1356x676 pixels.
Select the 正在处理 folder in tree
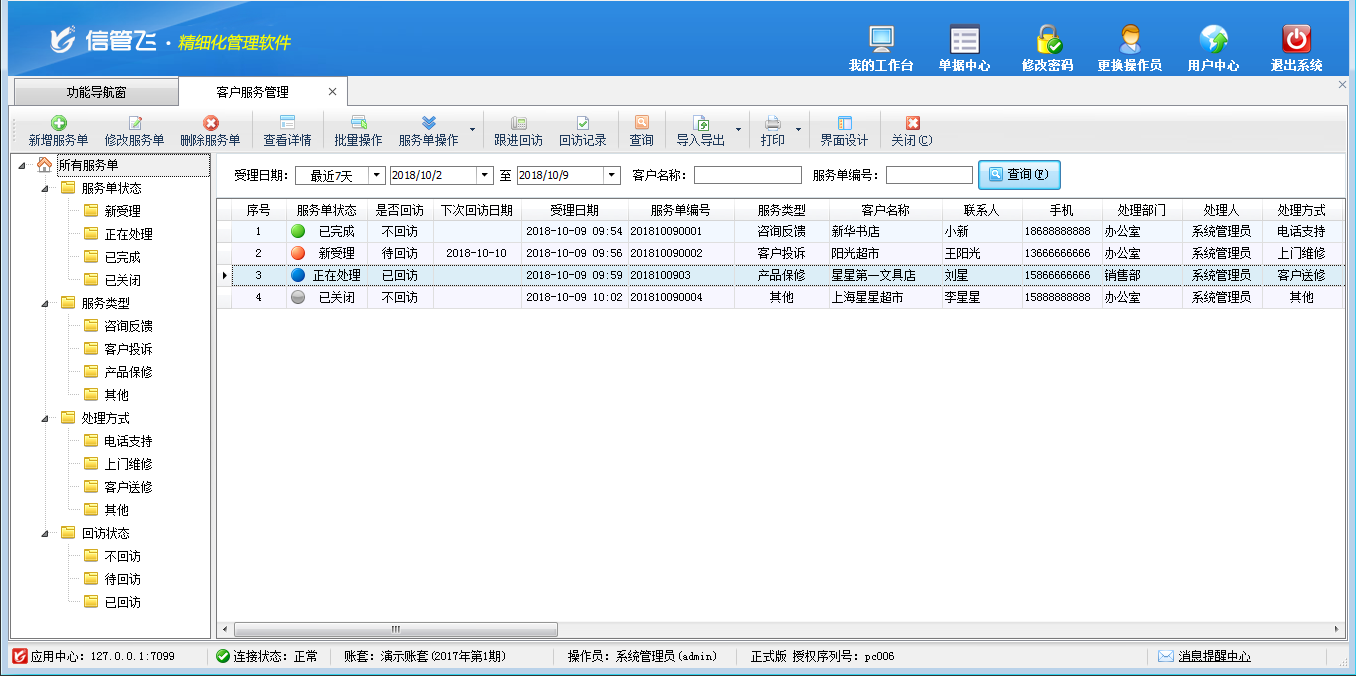pyautogui.click(x=128, y=234)
